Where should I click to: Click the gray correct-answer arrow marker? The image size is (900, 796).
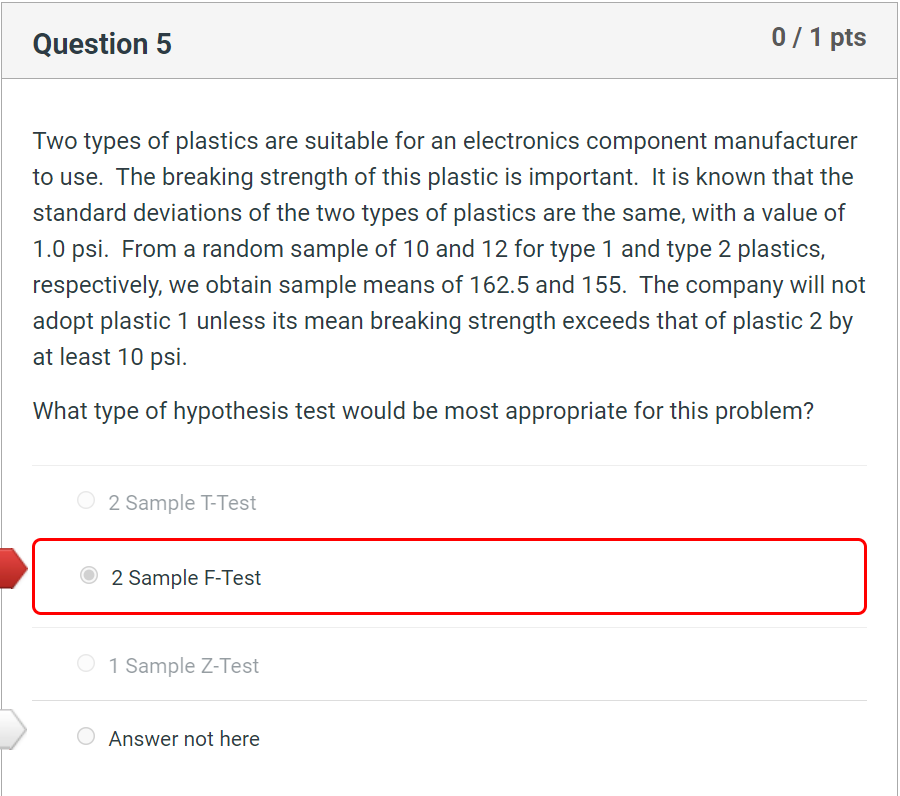pos(13,729)
